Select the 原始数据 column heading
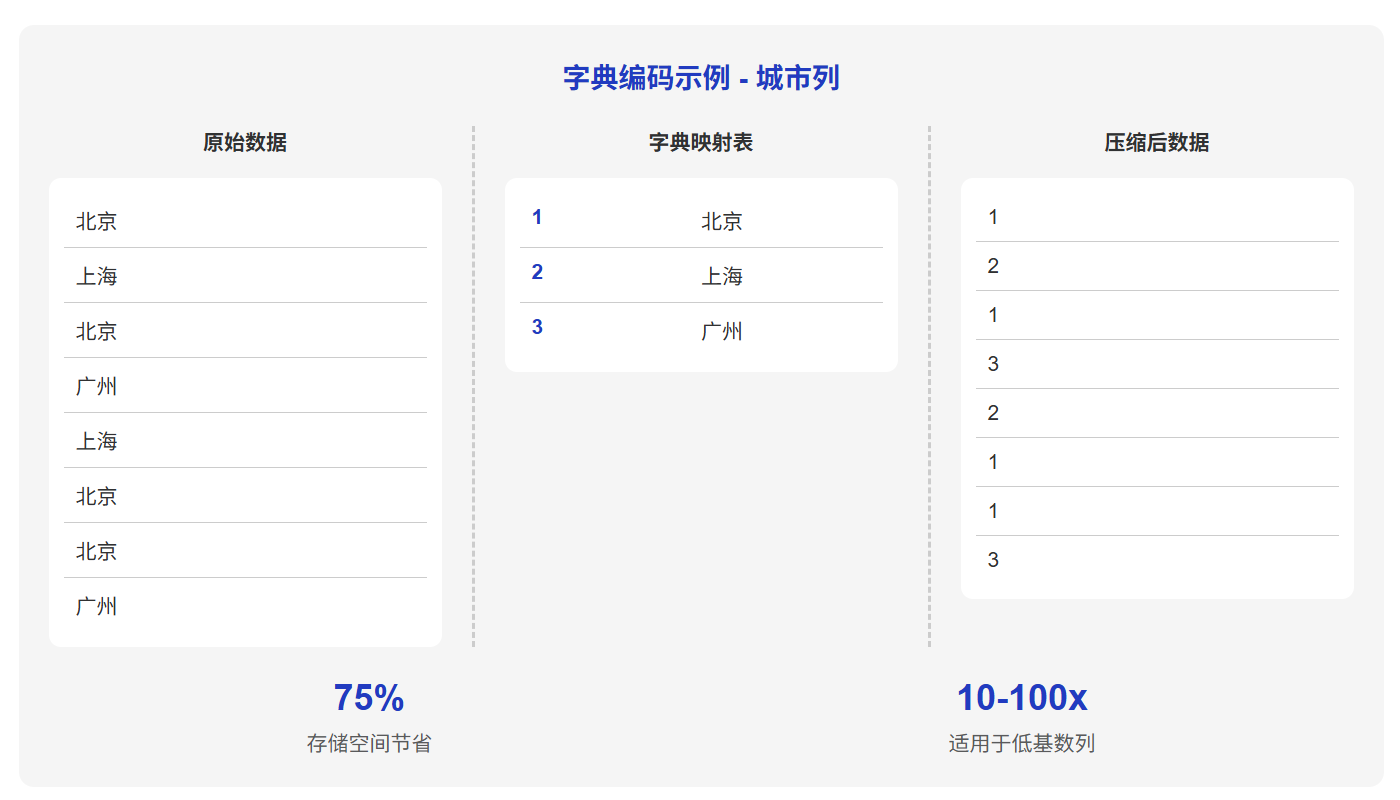Viewport: 1400px width, 800px height. coord(245,143)
